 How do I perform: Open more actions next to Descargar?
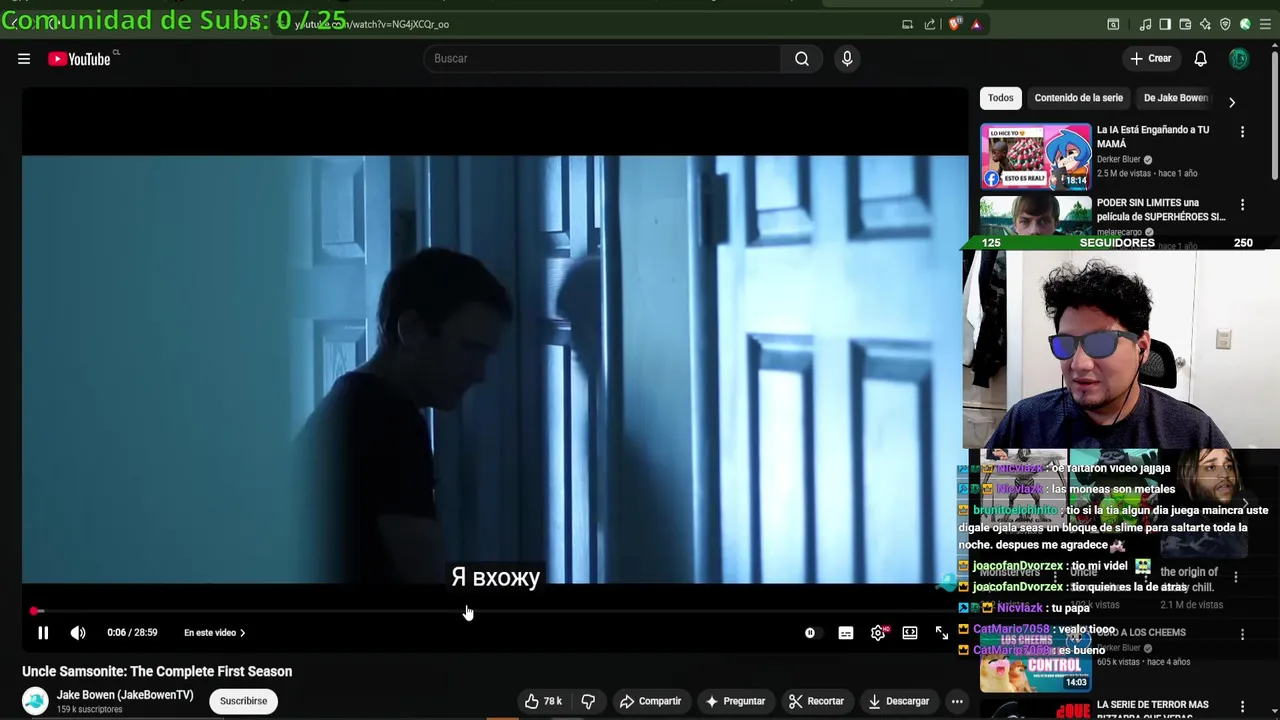[x=957, y=701]
